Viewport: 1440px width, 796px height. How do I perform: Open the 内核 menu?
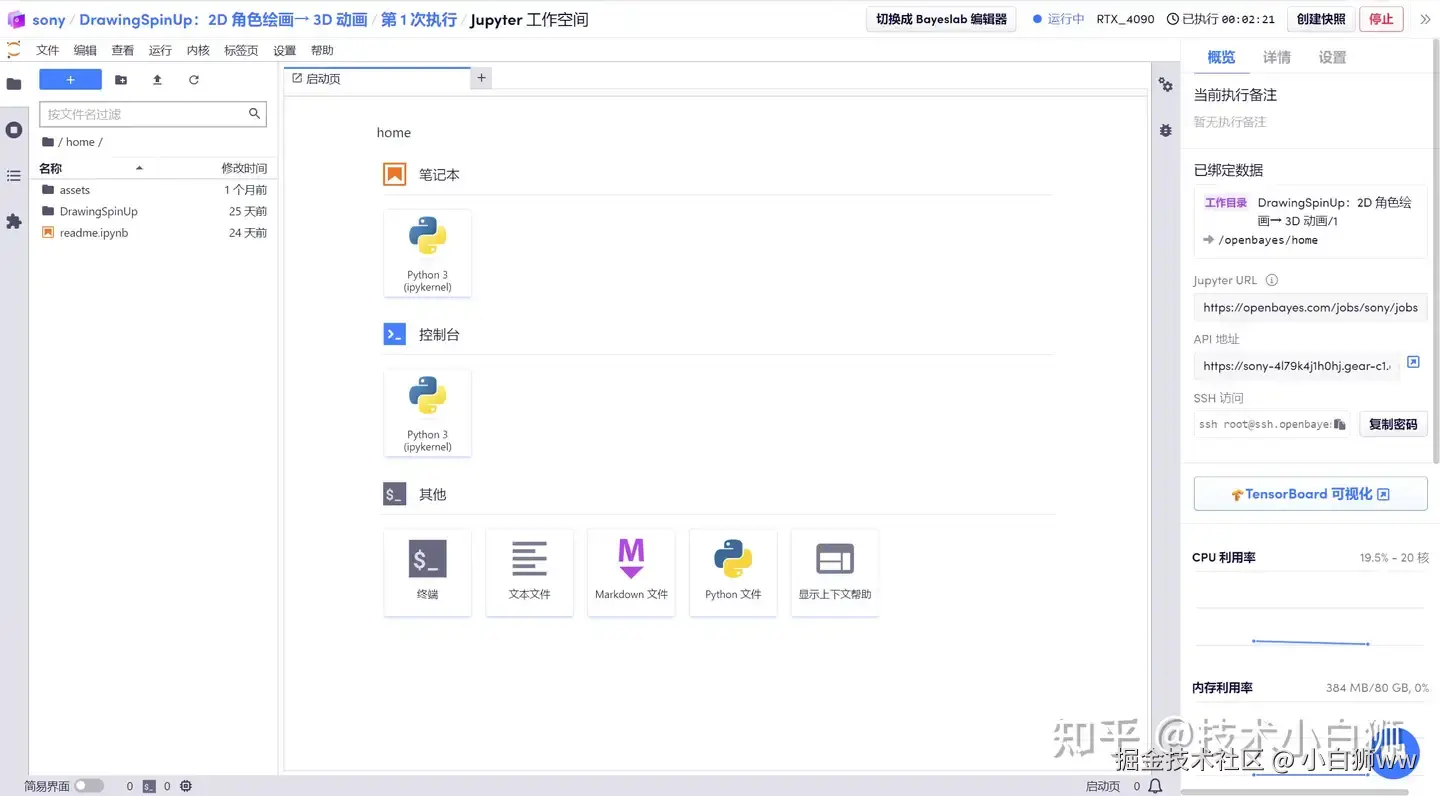tap(198, 50)
